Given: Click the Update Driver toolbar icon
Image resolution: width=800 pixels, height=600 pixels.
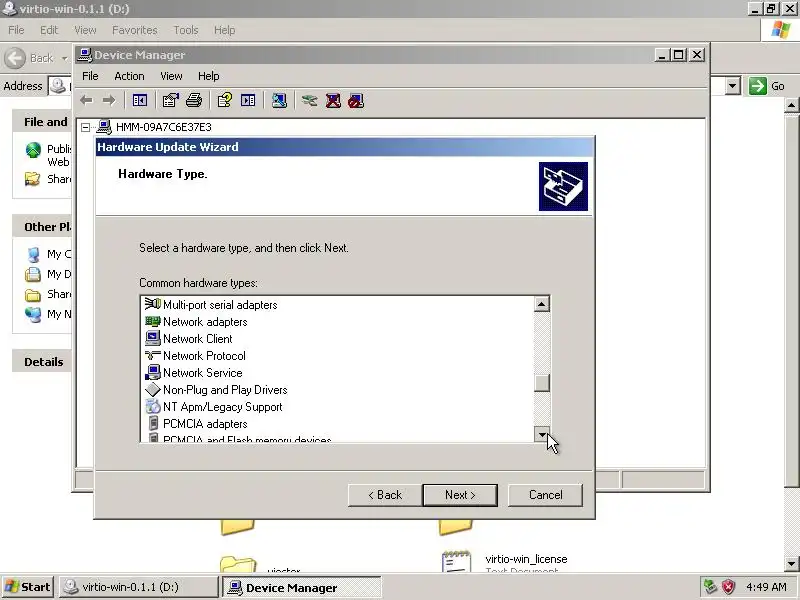Looking at the screenshot, I should (x=309, y=101).
